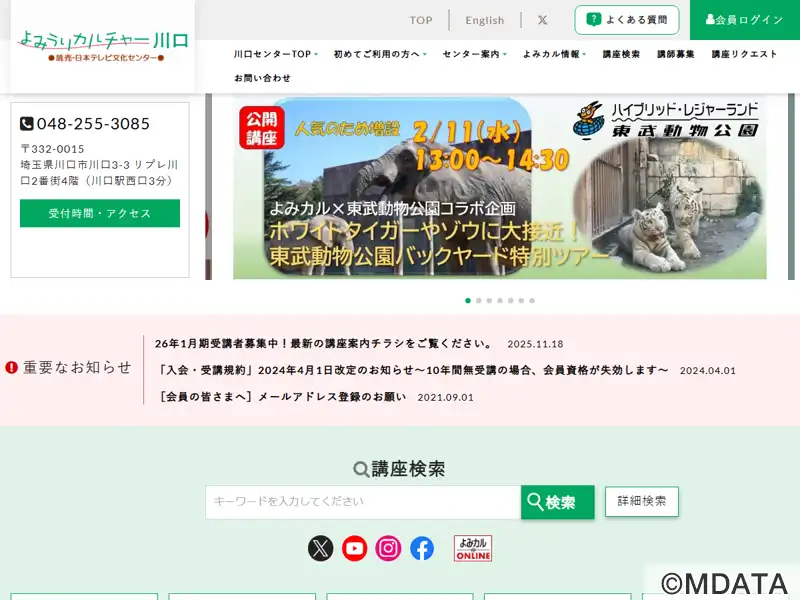Click the 講座検索 section heading
The height and width of the screenshot is (600, 800).
(408, 469)
